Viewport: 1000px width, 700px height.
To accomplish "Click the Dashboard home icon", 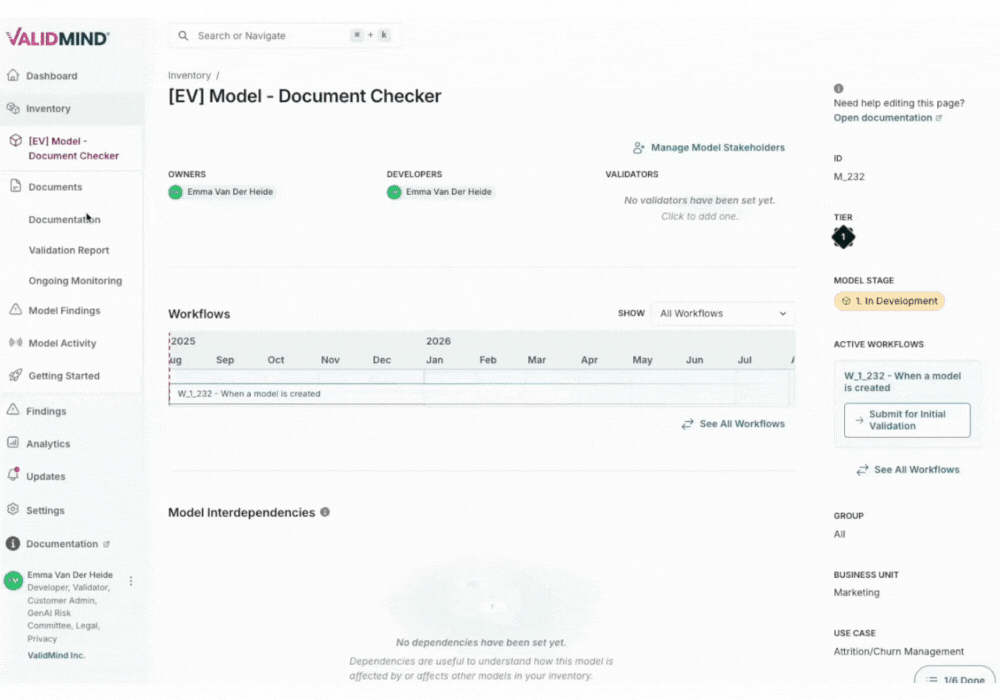I will pyautogui.click(x=13, y=75).
